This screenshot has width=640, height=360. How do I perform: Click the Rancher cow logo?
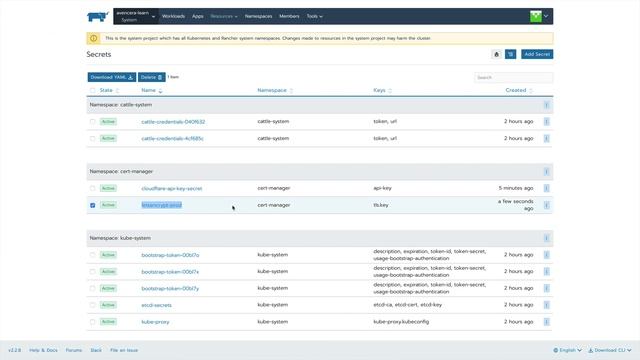pos(98,16)
